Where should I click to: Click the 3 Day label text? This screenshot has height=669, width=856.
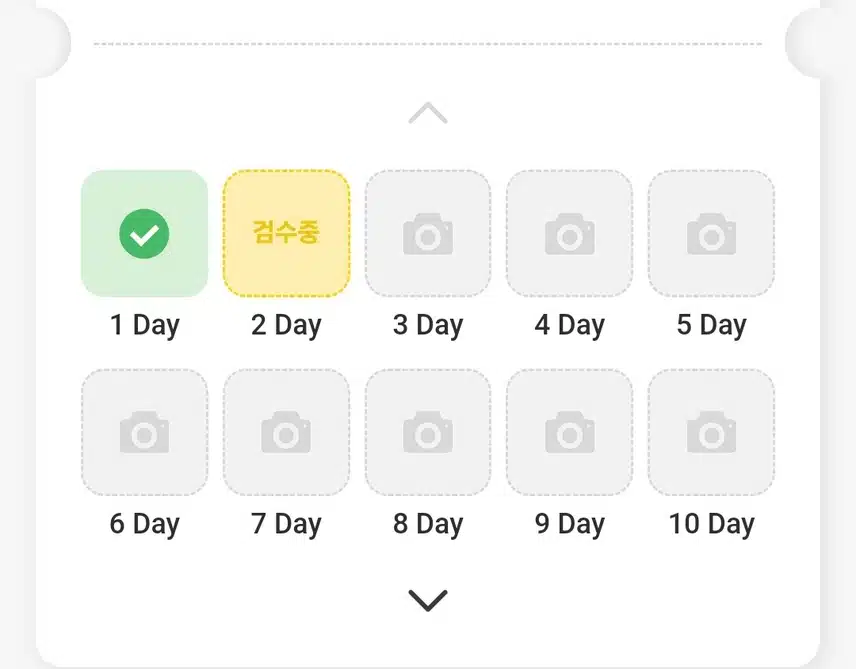(x=428, y=325)
